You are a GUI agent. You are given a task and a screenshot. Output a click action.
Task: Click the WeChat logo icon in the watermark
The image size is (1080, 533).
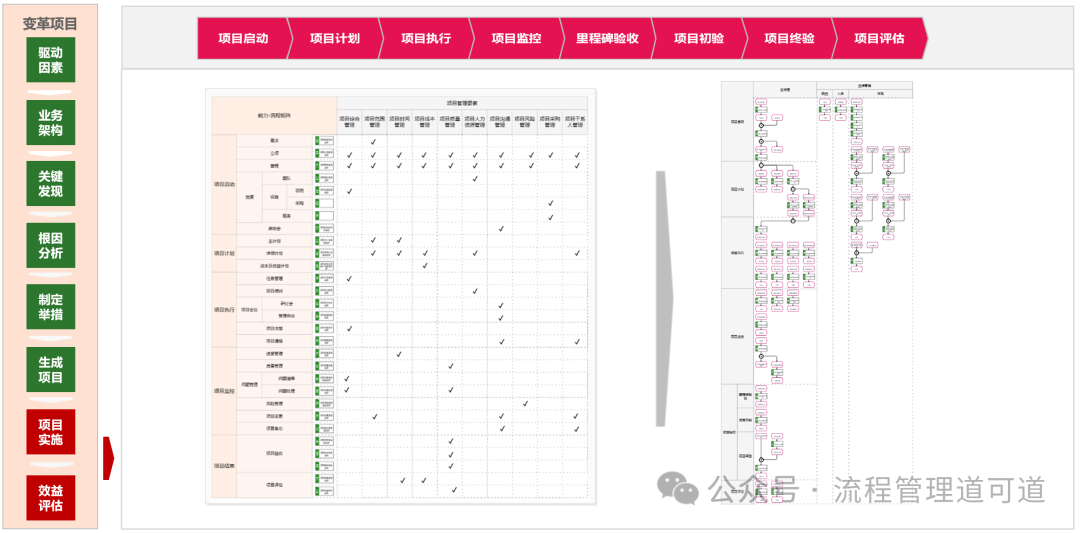click(678, 489)
